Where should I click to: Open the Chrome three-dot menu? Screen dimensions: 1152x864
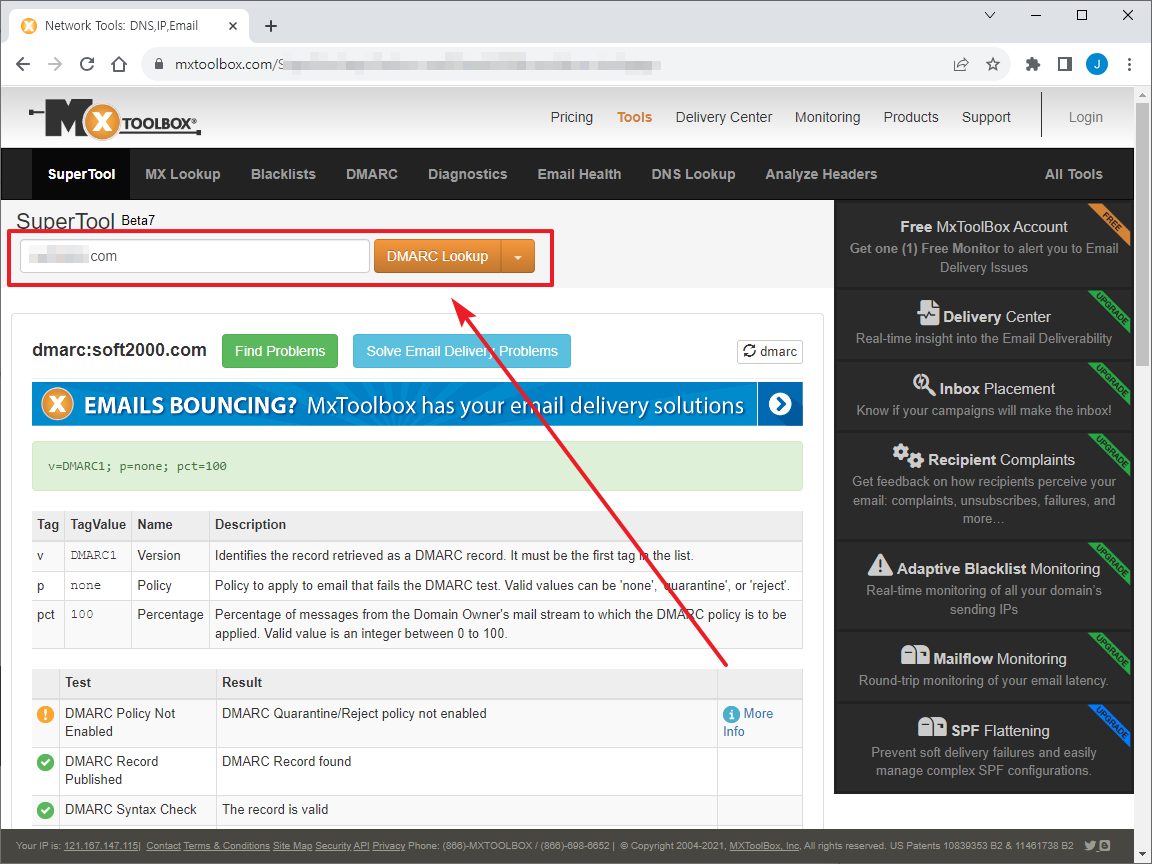click(1129, 65)
